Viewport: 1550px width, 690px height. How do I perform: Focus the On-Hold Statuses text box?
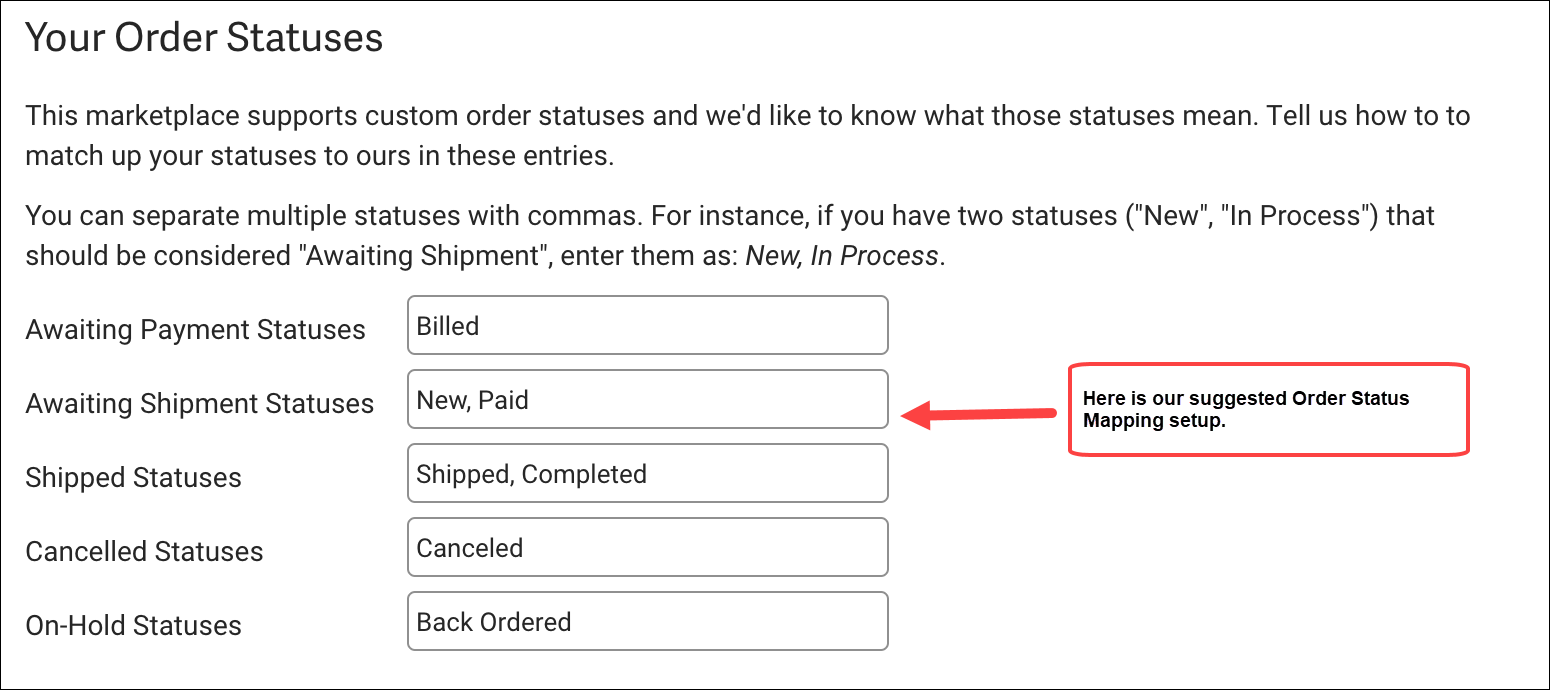point(648,621)
